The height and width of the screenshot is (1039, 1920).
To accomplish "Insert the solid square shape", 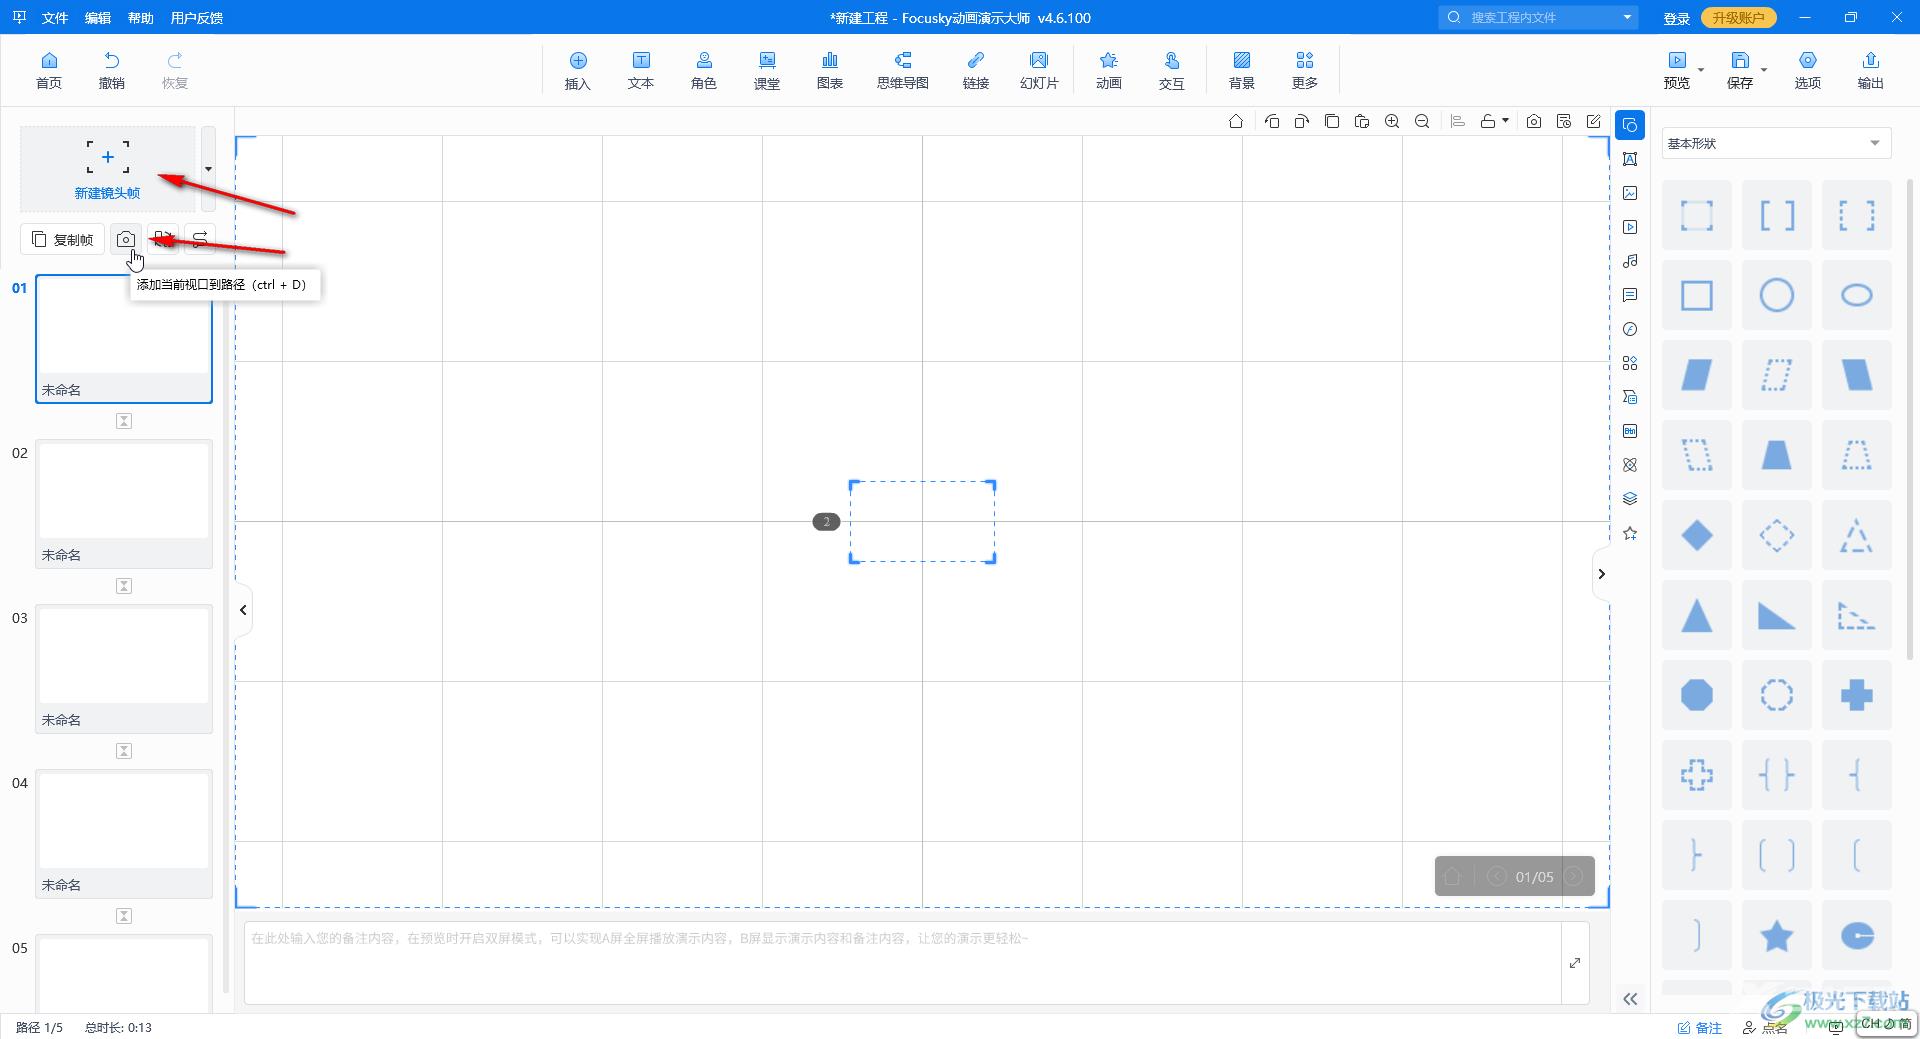I will coord(1697,295).
